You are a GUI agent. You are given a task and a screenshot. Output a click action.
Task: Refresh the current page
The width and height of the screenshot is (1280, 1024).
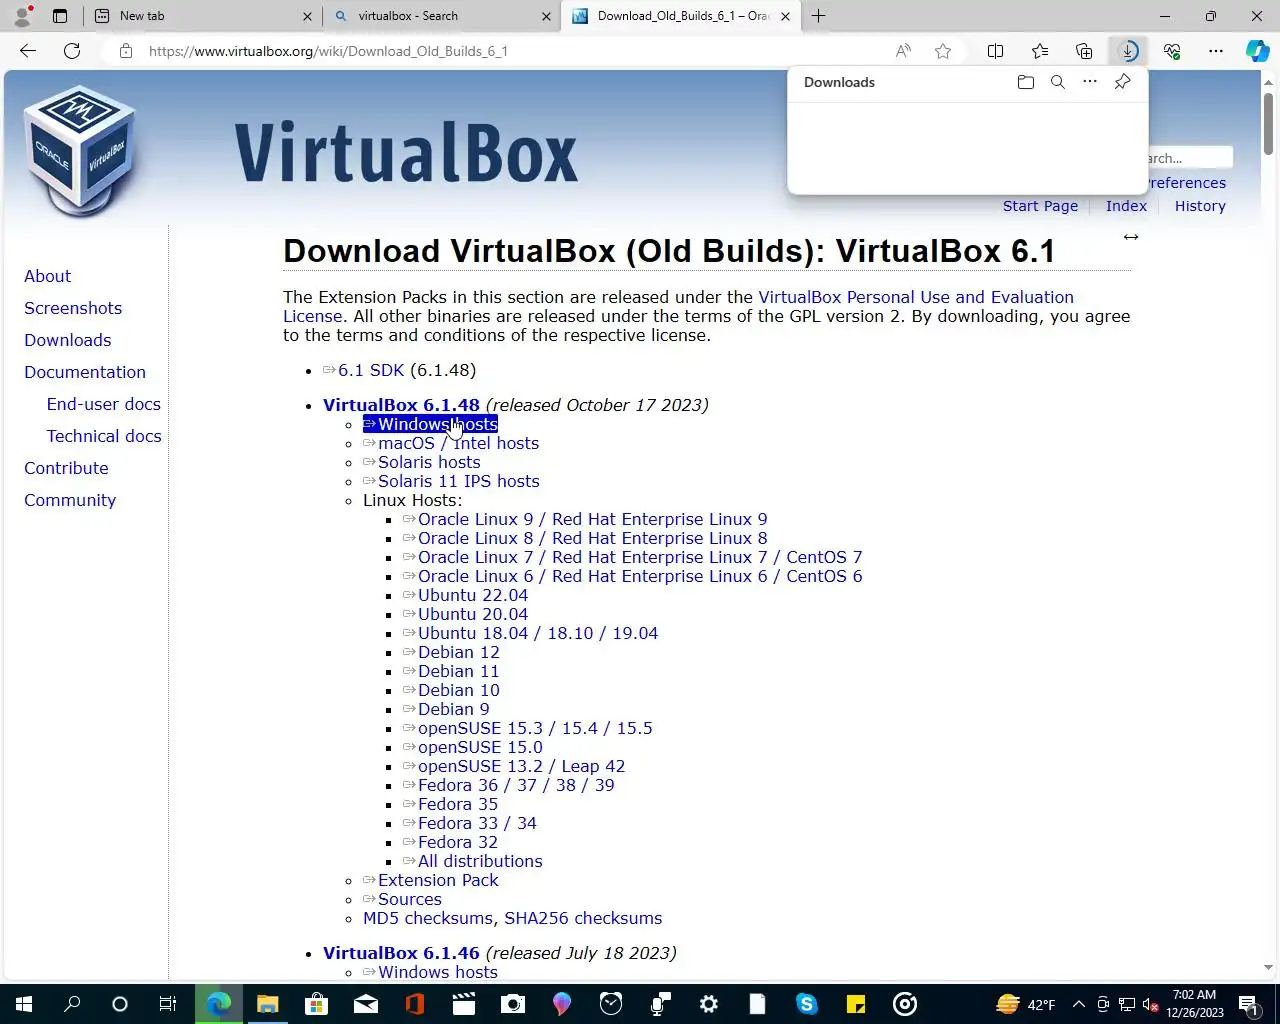72,51
